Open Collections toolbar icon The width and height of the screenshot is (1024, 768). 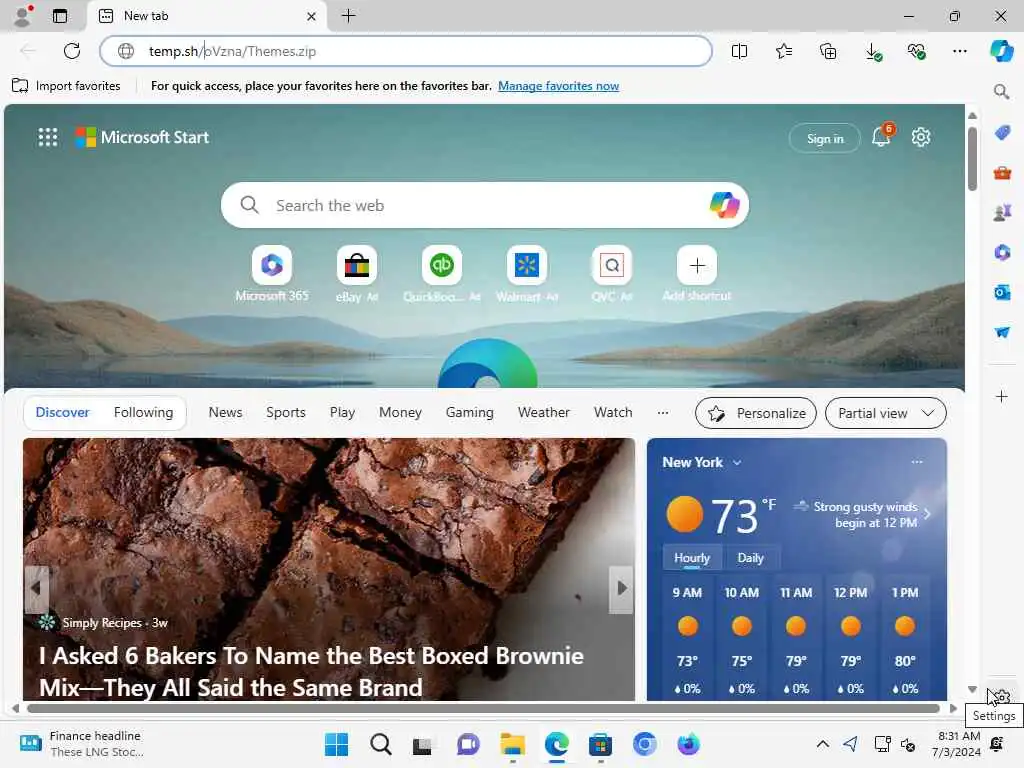click(828, 51)
